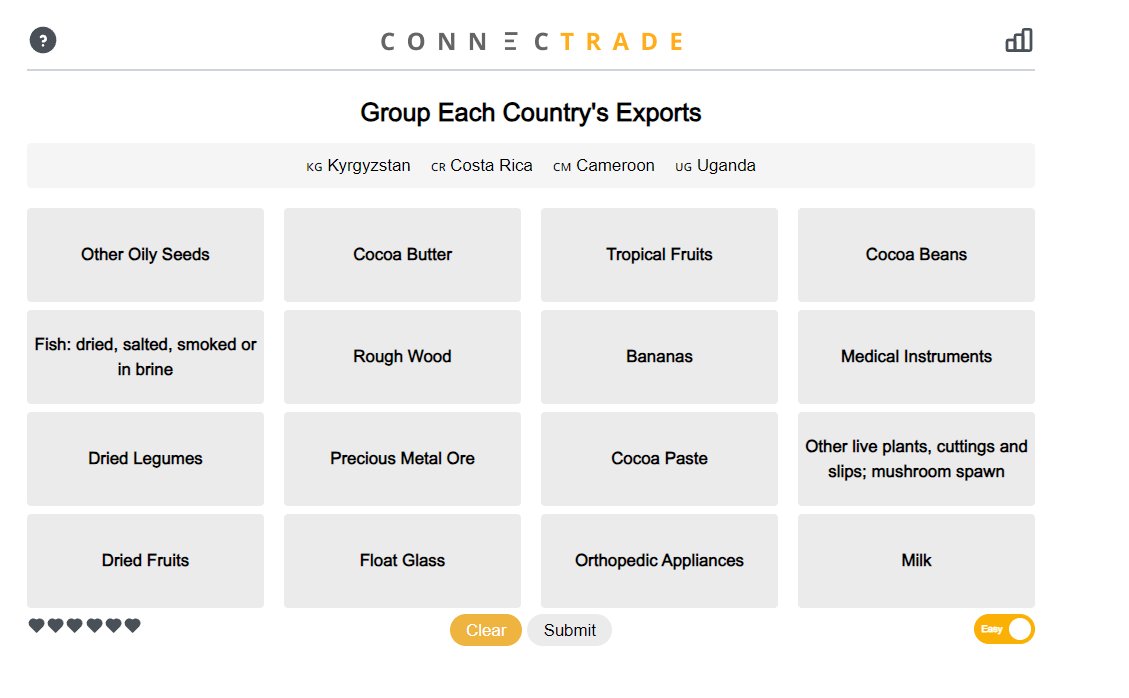Select the Cocoa Butter tile
Viewport: 1129px width, 698px height.
pos(402,254)
